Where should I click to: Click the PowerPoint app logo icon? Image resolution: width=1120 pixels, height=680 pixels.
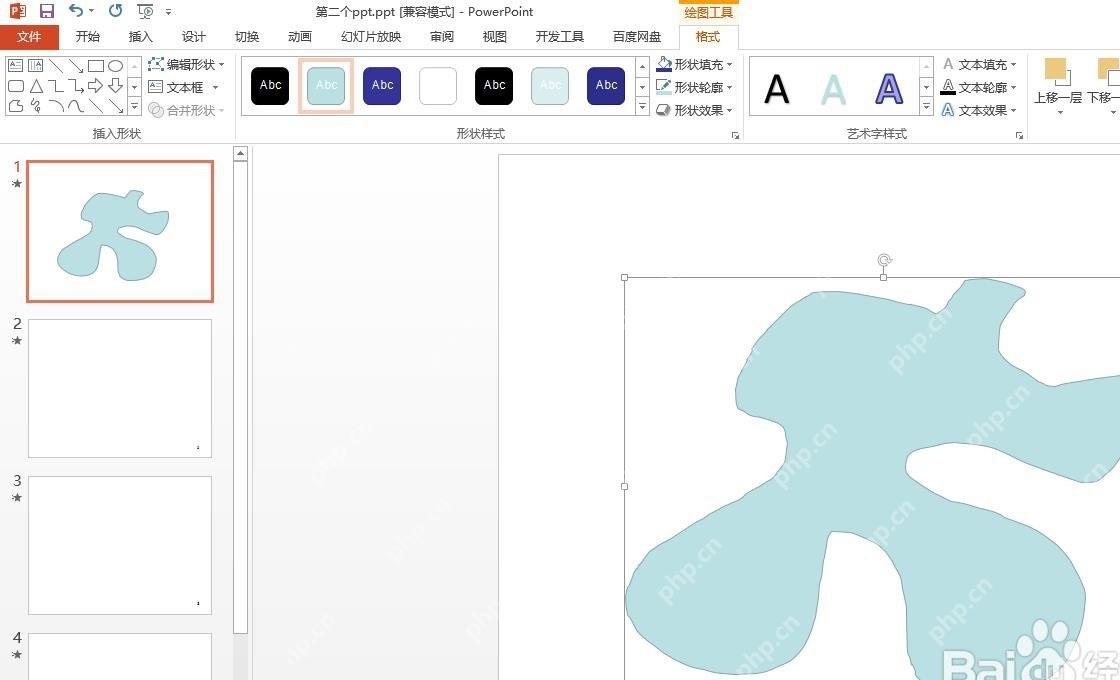[x=18, y=11]
